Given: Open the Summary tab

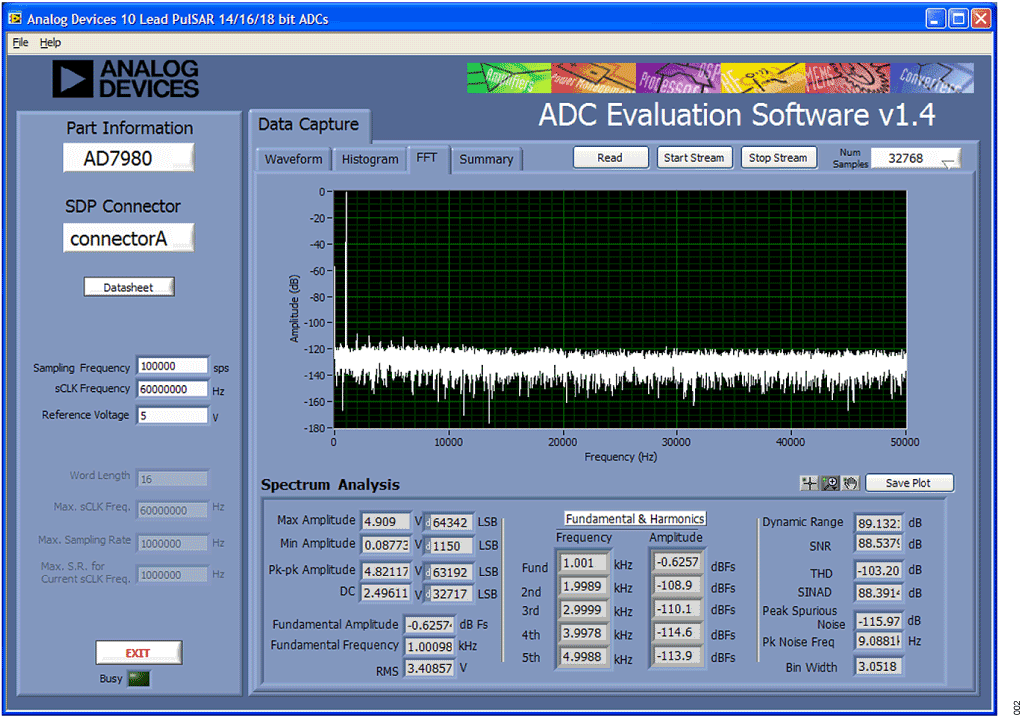Looking at the screenshot, I should (x=486, y=159).
